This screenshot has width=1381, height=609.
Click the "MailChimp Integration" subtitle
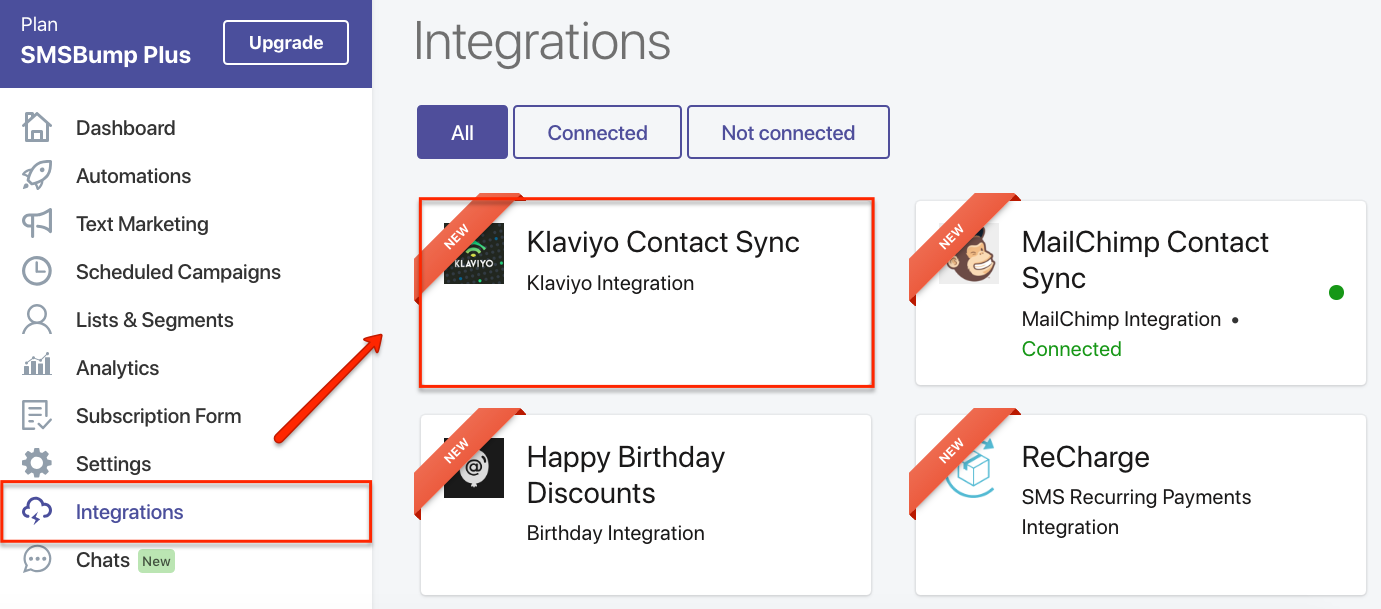tap(1121, 319)
